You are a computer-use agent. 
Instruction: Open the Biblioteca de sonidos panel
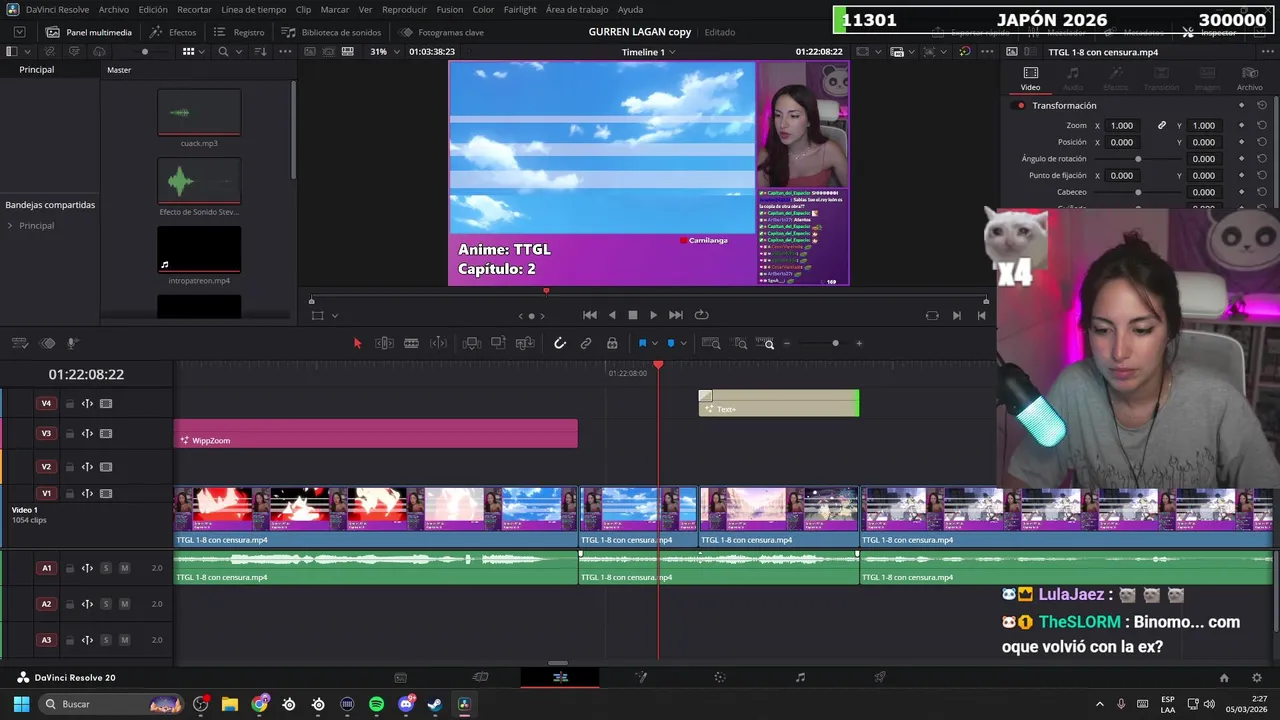[x=331, y=32]
